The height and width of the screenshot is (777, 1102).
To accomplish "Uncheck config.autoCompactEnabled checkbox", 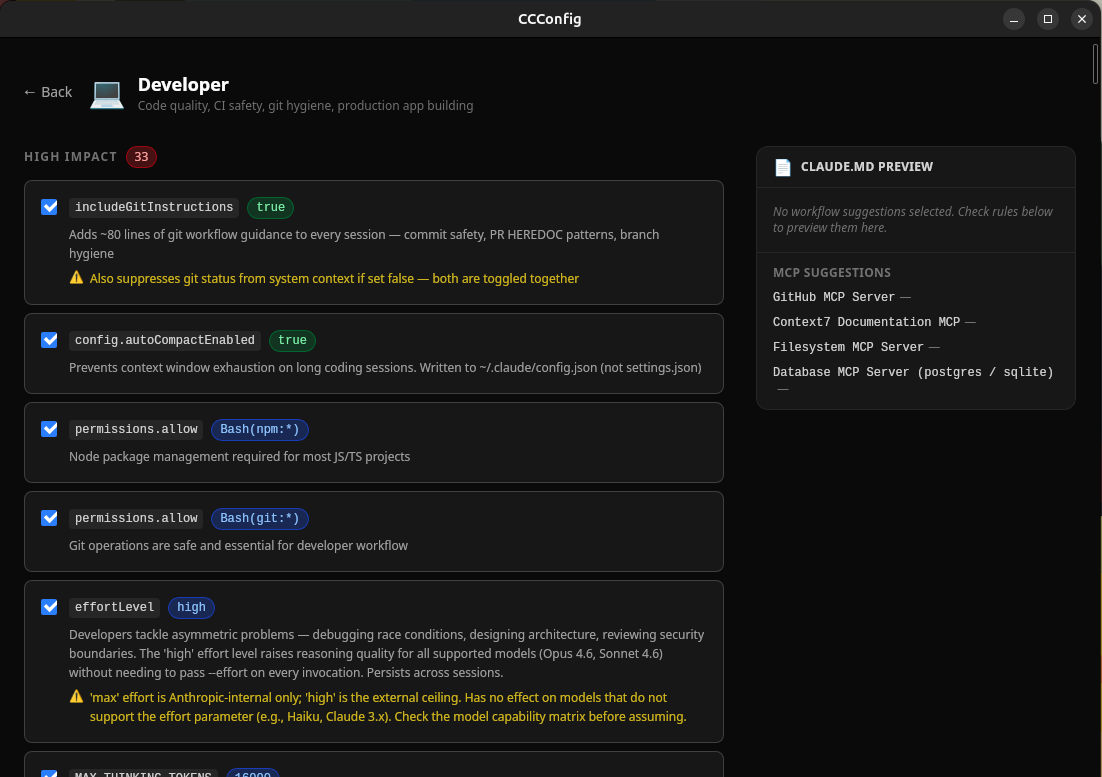I will tap(49, 340).
